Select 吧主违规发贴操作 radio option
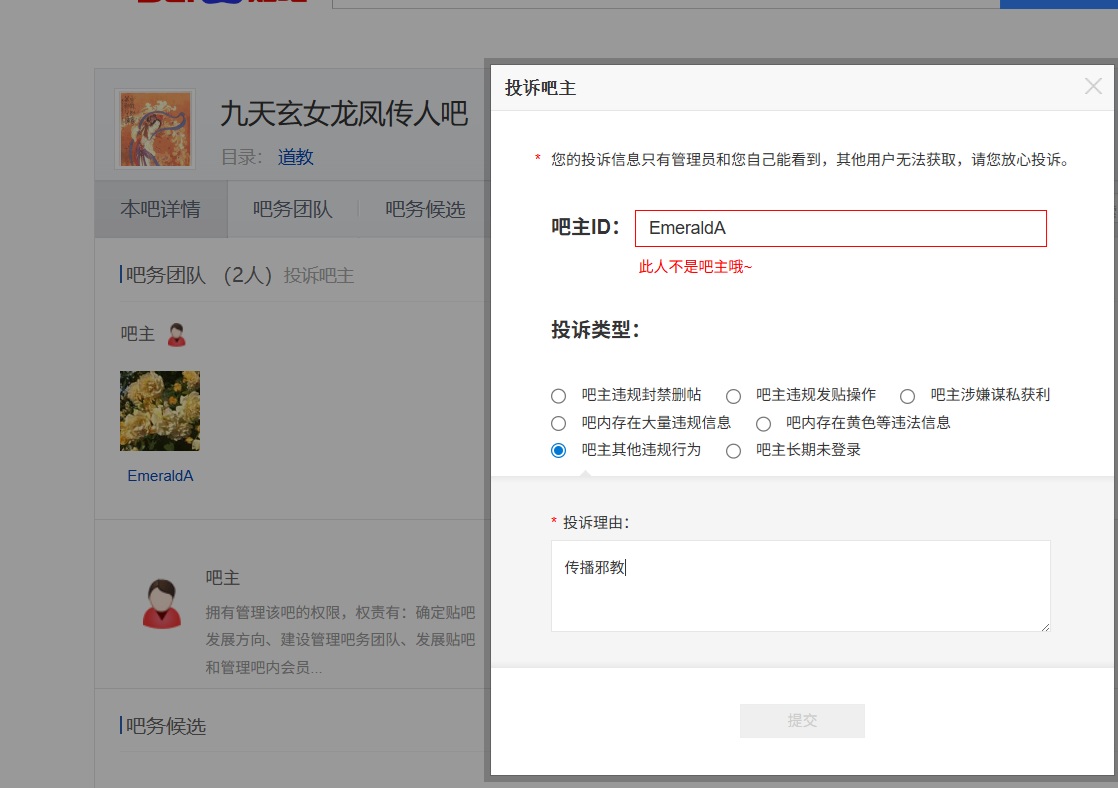Viewport: 1118px width, 788px height. tap(733, 396)
